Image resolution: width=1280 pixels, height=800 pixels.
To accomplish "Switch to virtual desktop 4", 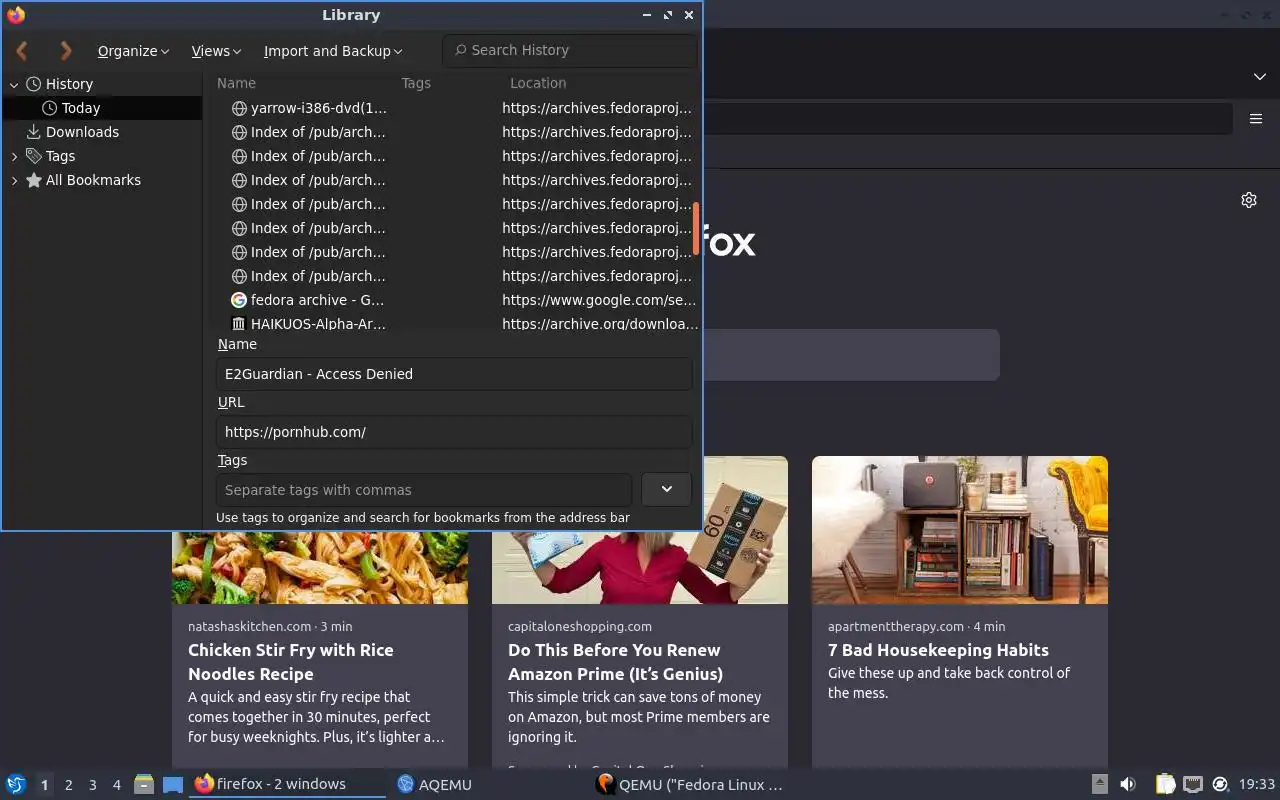I will click(x=116, y=785).
